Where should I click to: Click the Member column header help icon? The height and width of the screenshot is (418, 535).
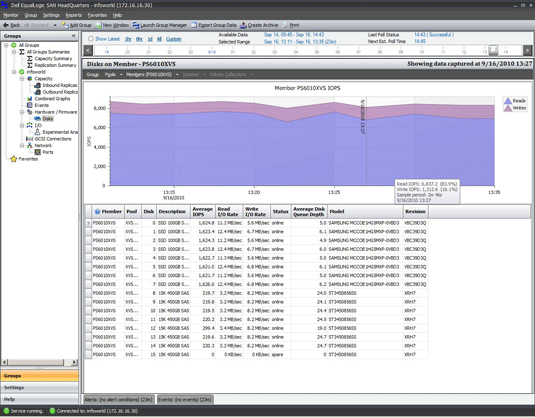click(97, 212)
